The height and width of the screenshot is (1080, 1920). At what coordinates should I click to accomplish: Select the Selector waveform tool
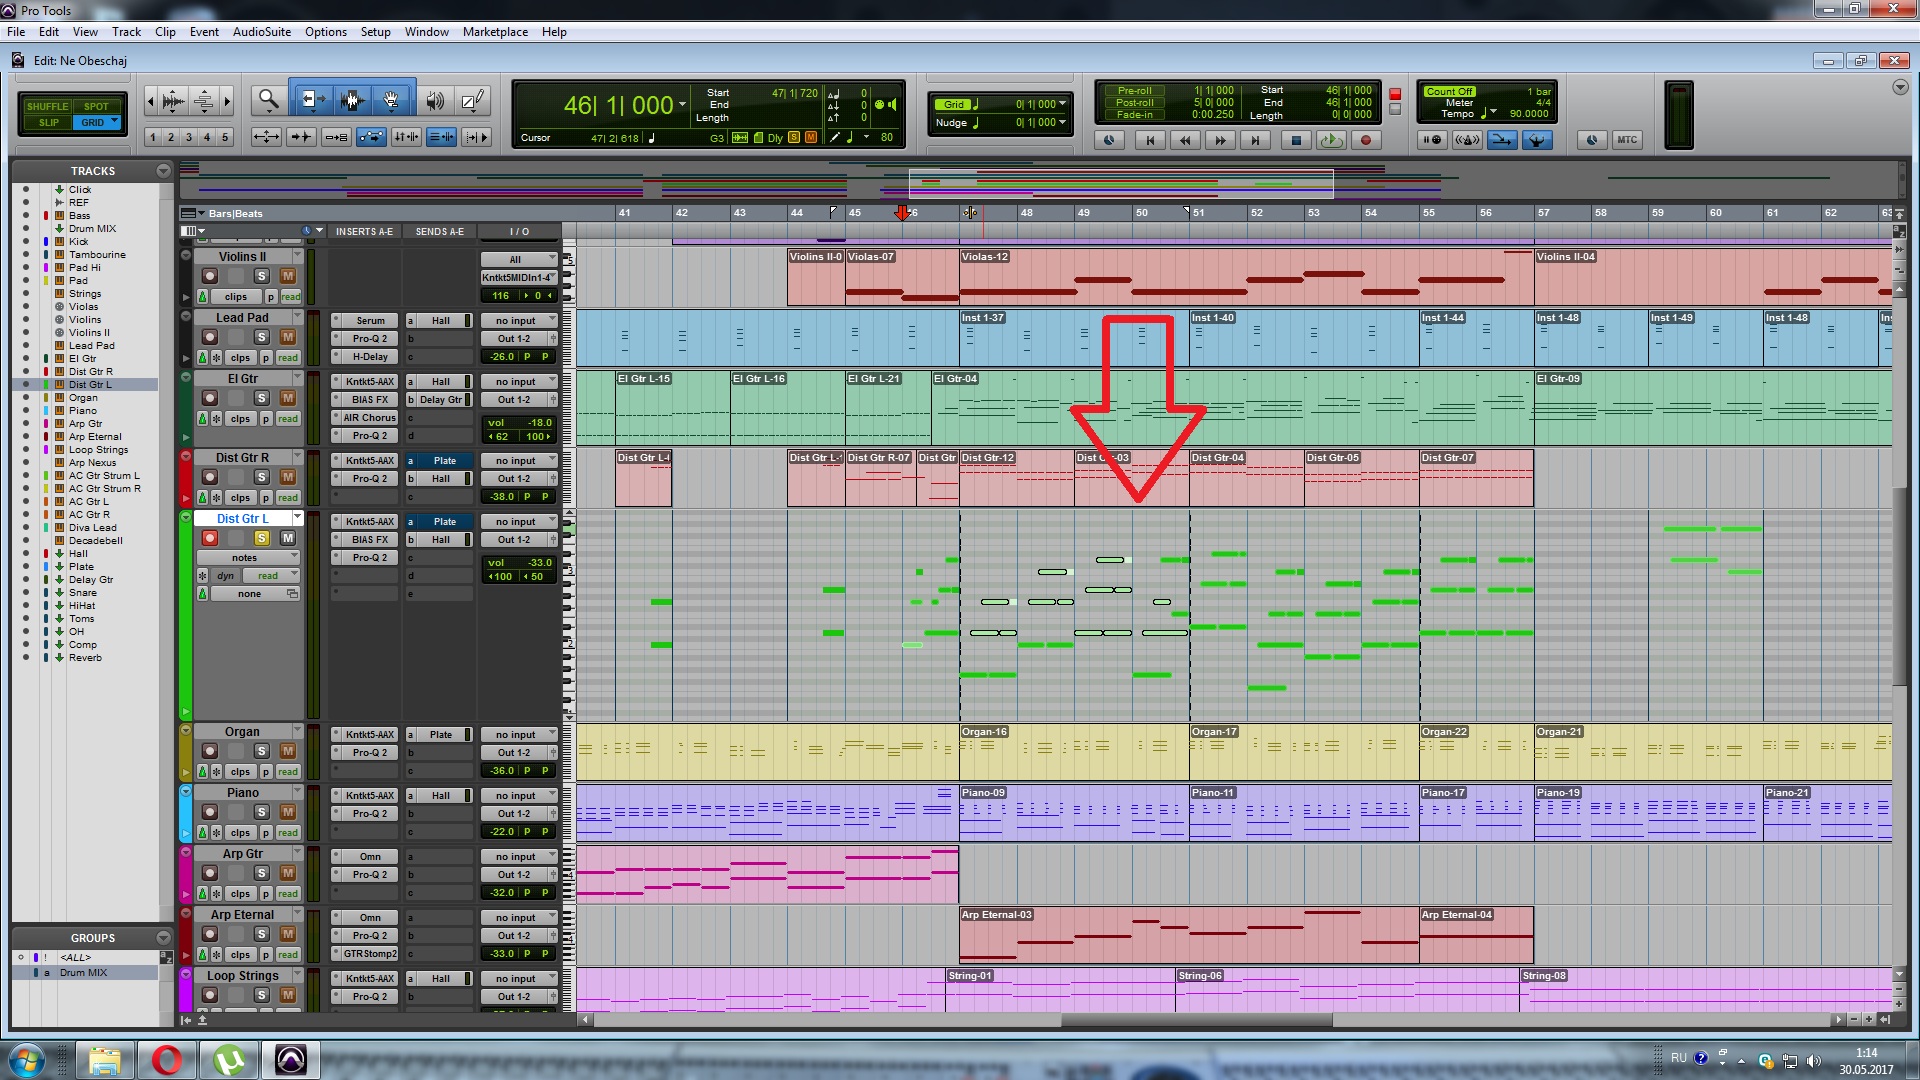click(x=351, y=99)
